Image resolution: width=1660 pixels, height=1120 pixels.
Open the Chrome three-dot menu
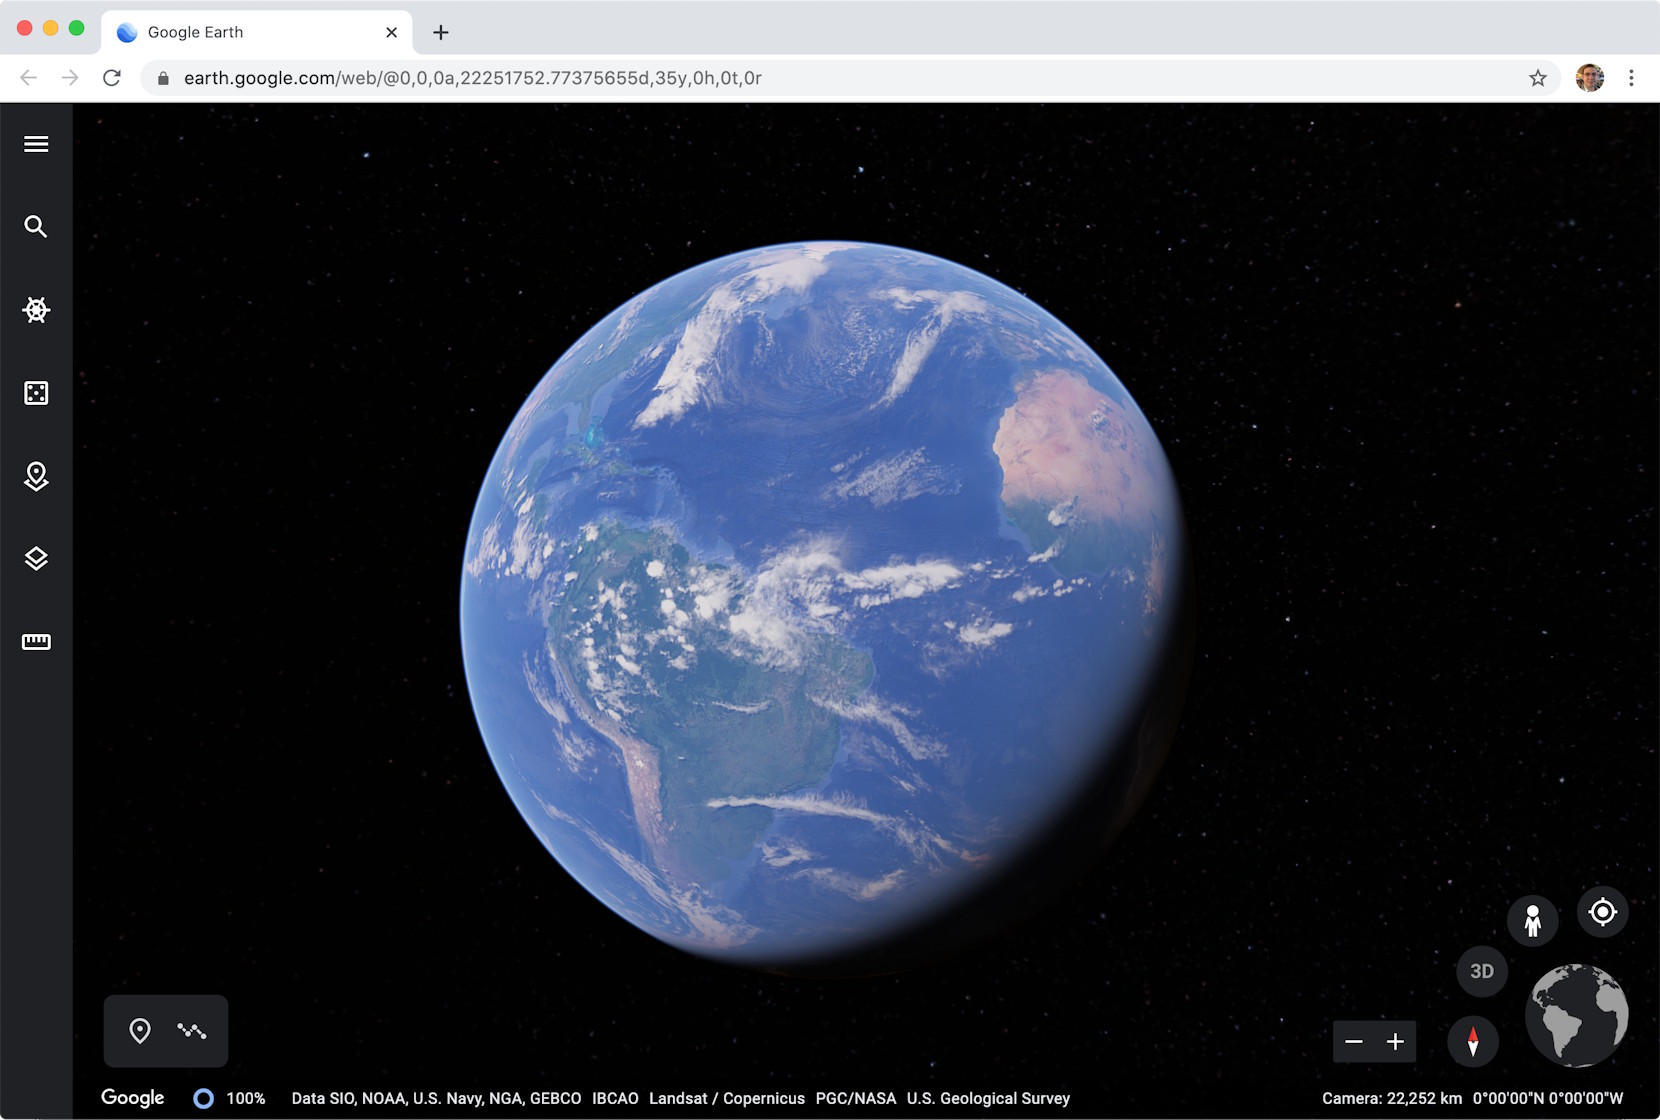1631,78
